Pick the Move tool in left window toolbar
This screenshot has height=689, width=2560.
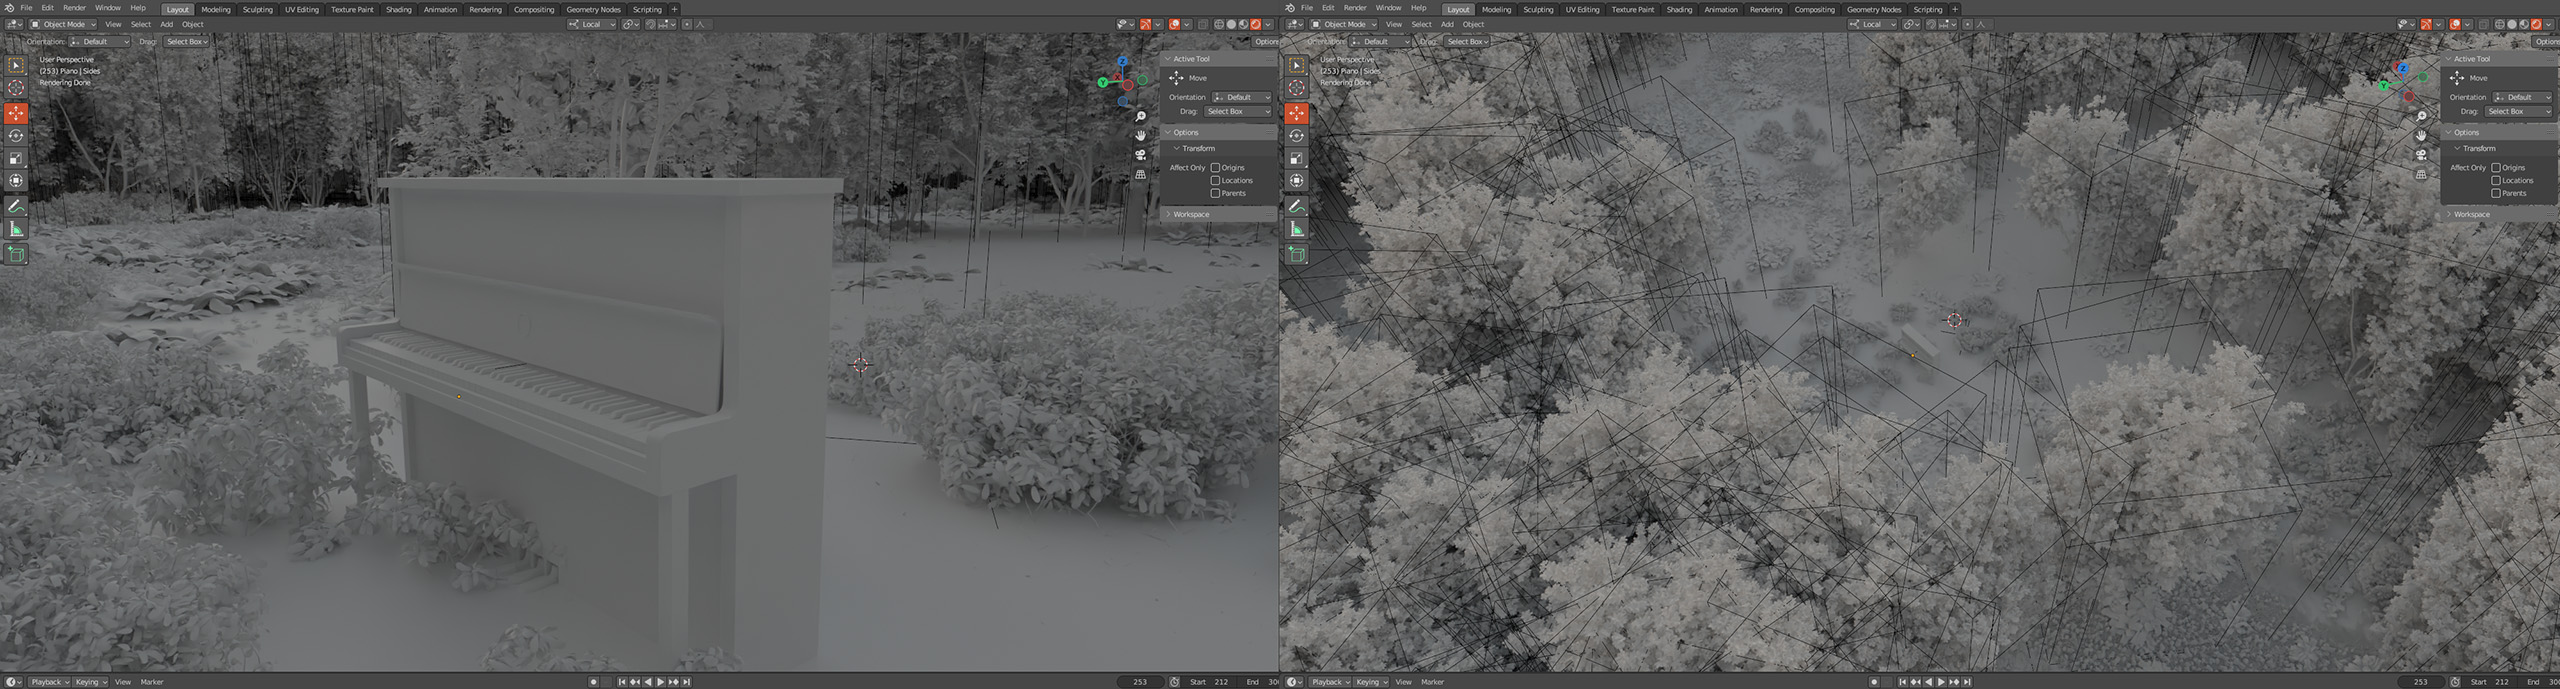tap(16, 113)
